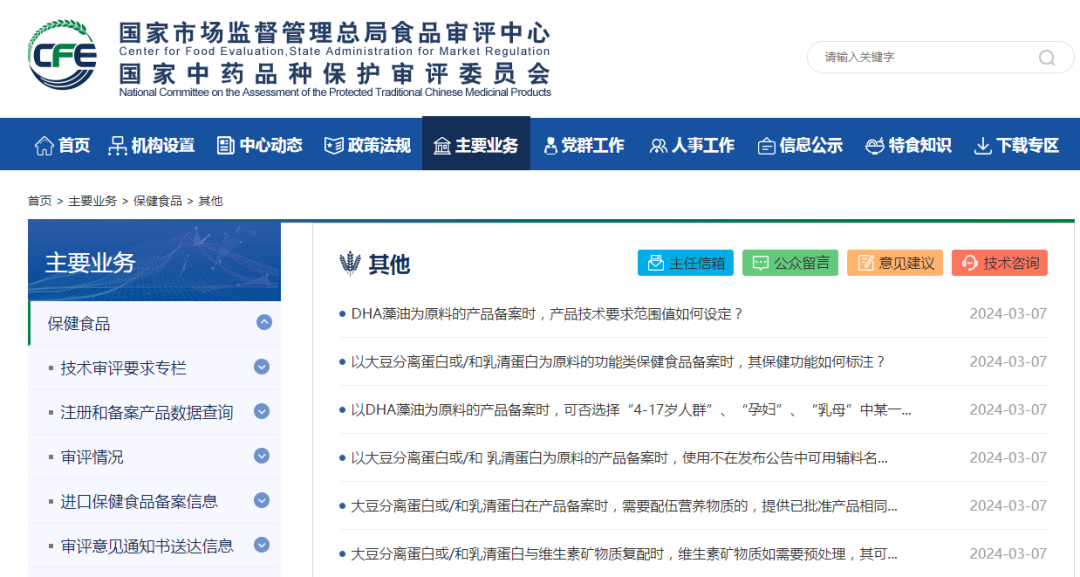This screenshot has height=577, width=1080.
Task: Collapse the 保健食品 sidebar section
Action: click(x=264, y=322)
